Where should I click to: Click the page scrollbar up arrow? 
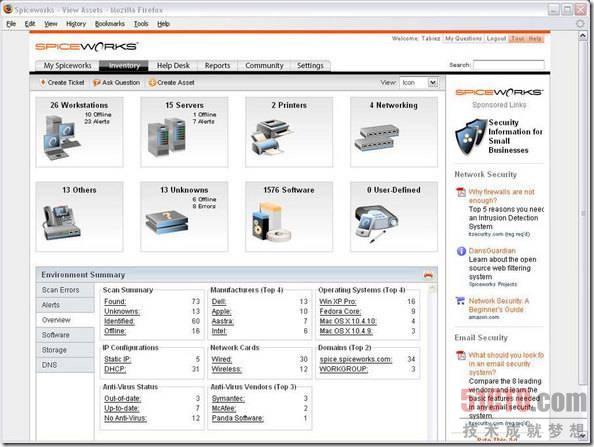(583, 36)
